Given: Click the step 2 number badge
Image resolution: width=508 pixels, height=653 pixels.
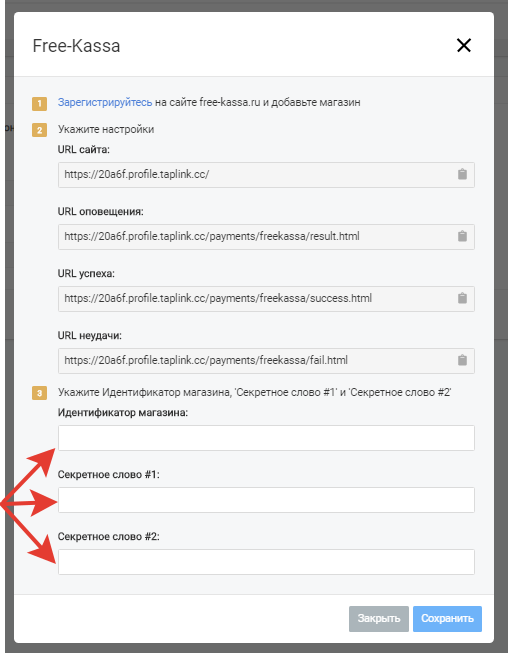Looking at the screenshot, I should point(40,130).
